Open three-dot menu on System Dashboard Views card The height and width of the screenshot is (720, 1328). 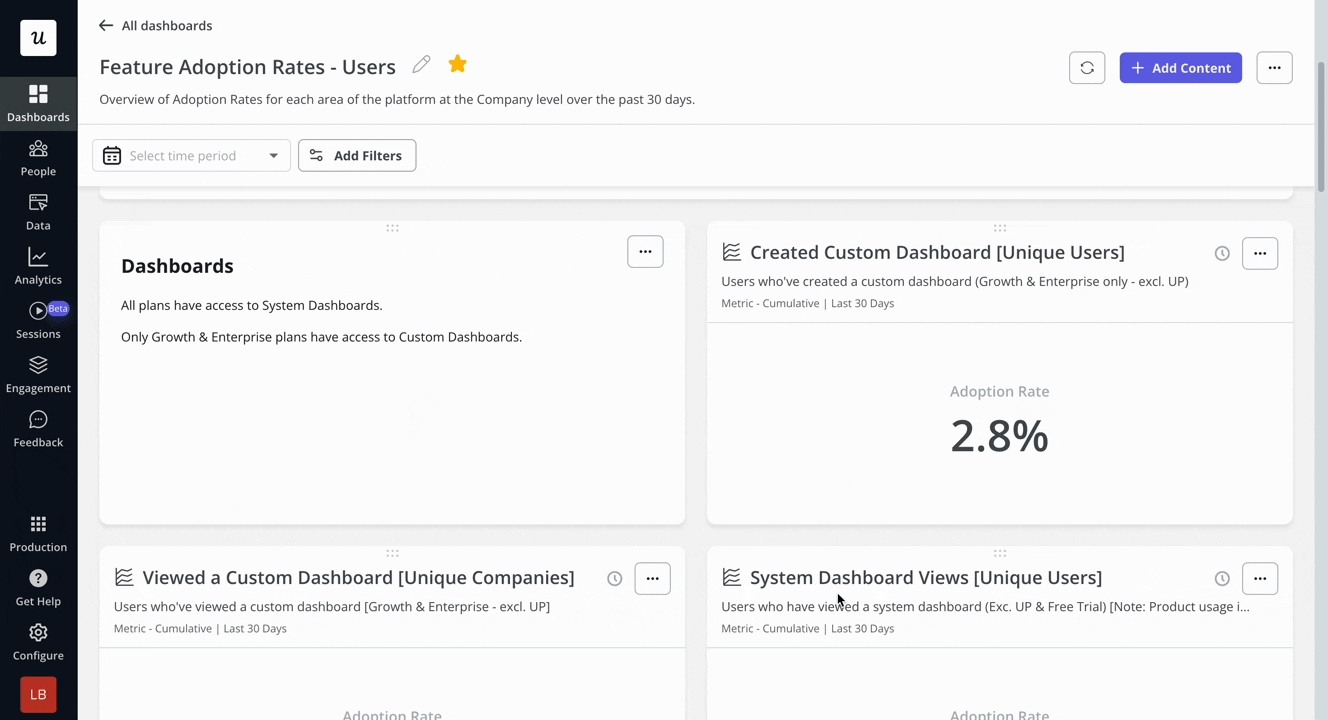(1260, 578)
